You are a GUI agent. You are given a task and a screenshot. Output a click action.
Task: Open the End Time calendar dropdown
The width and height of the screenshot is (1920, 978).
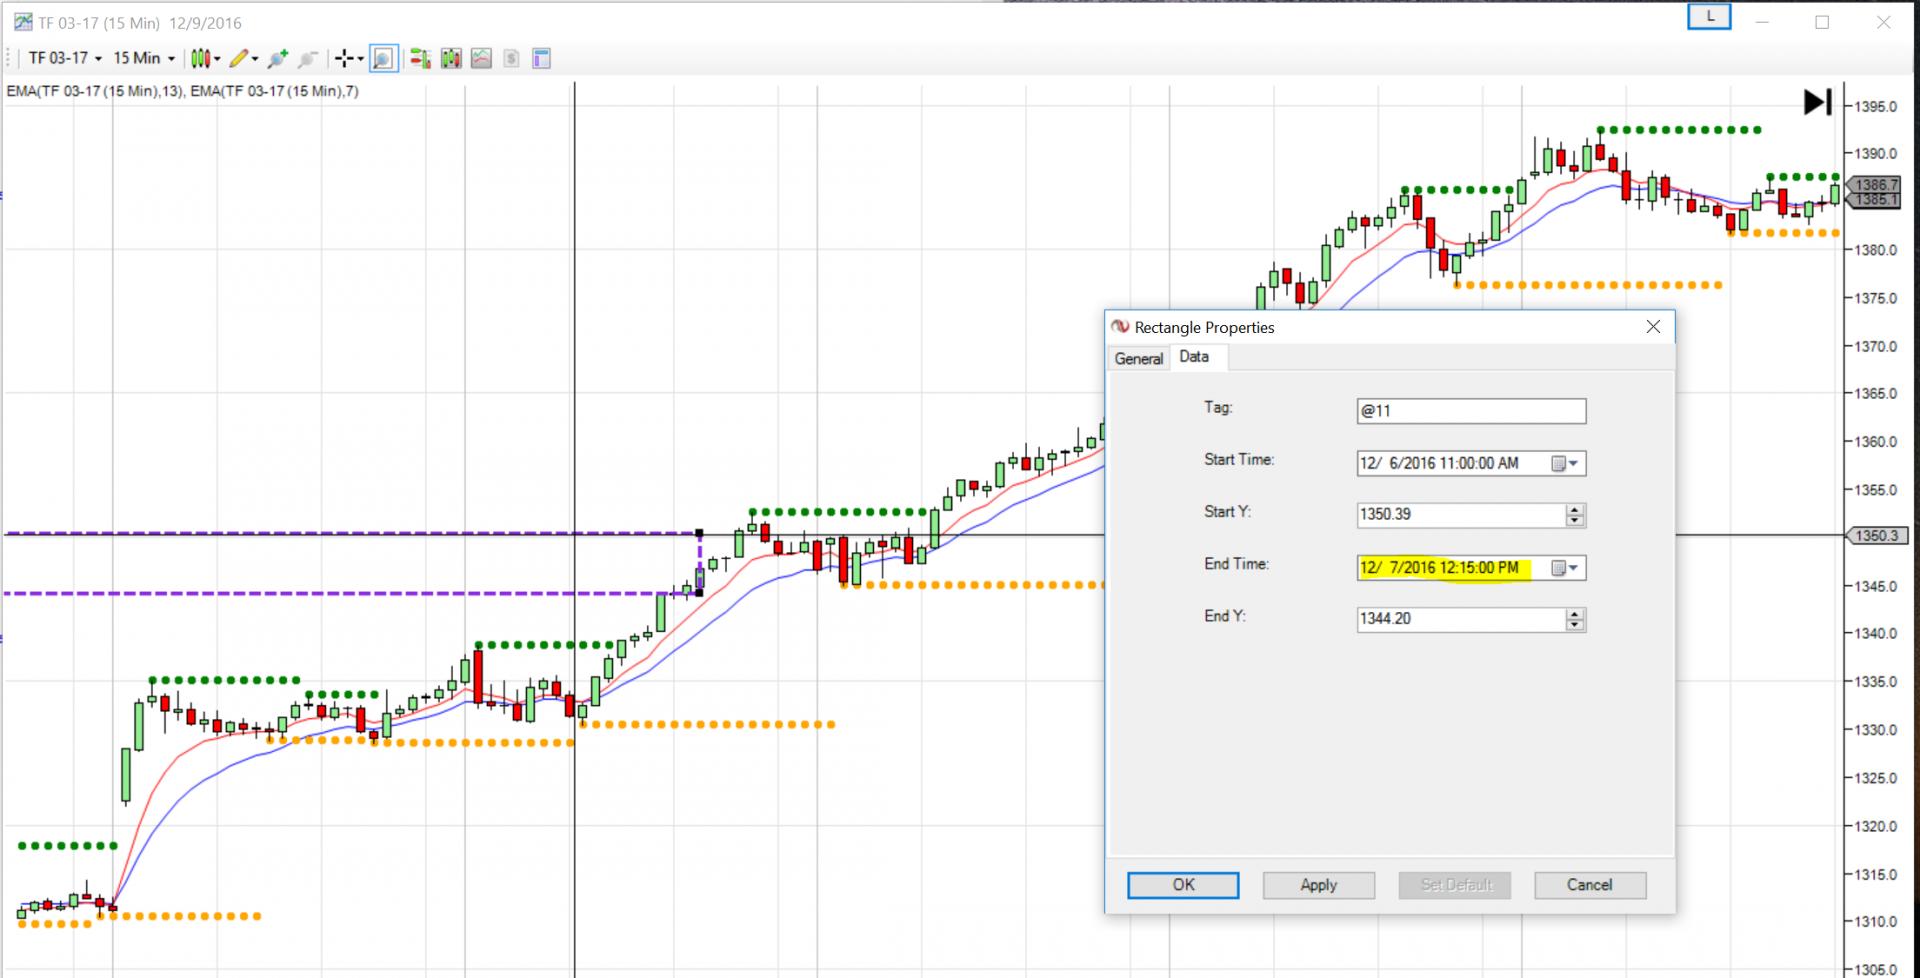point(1565,568)
